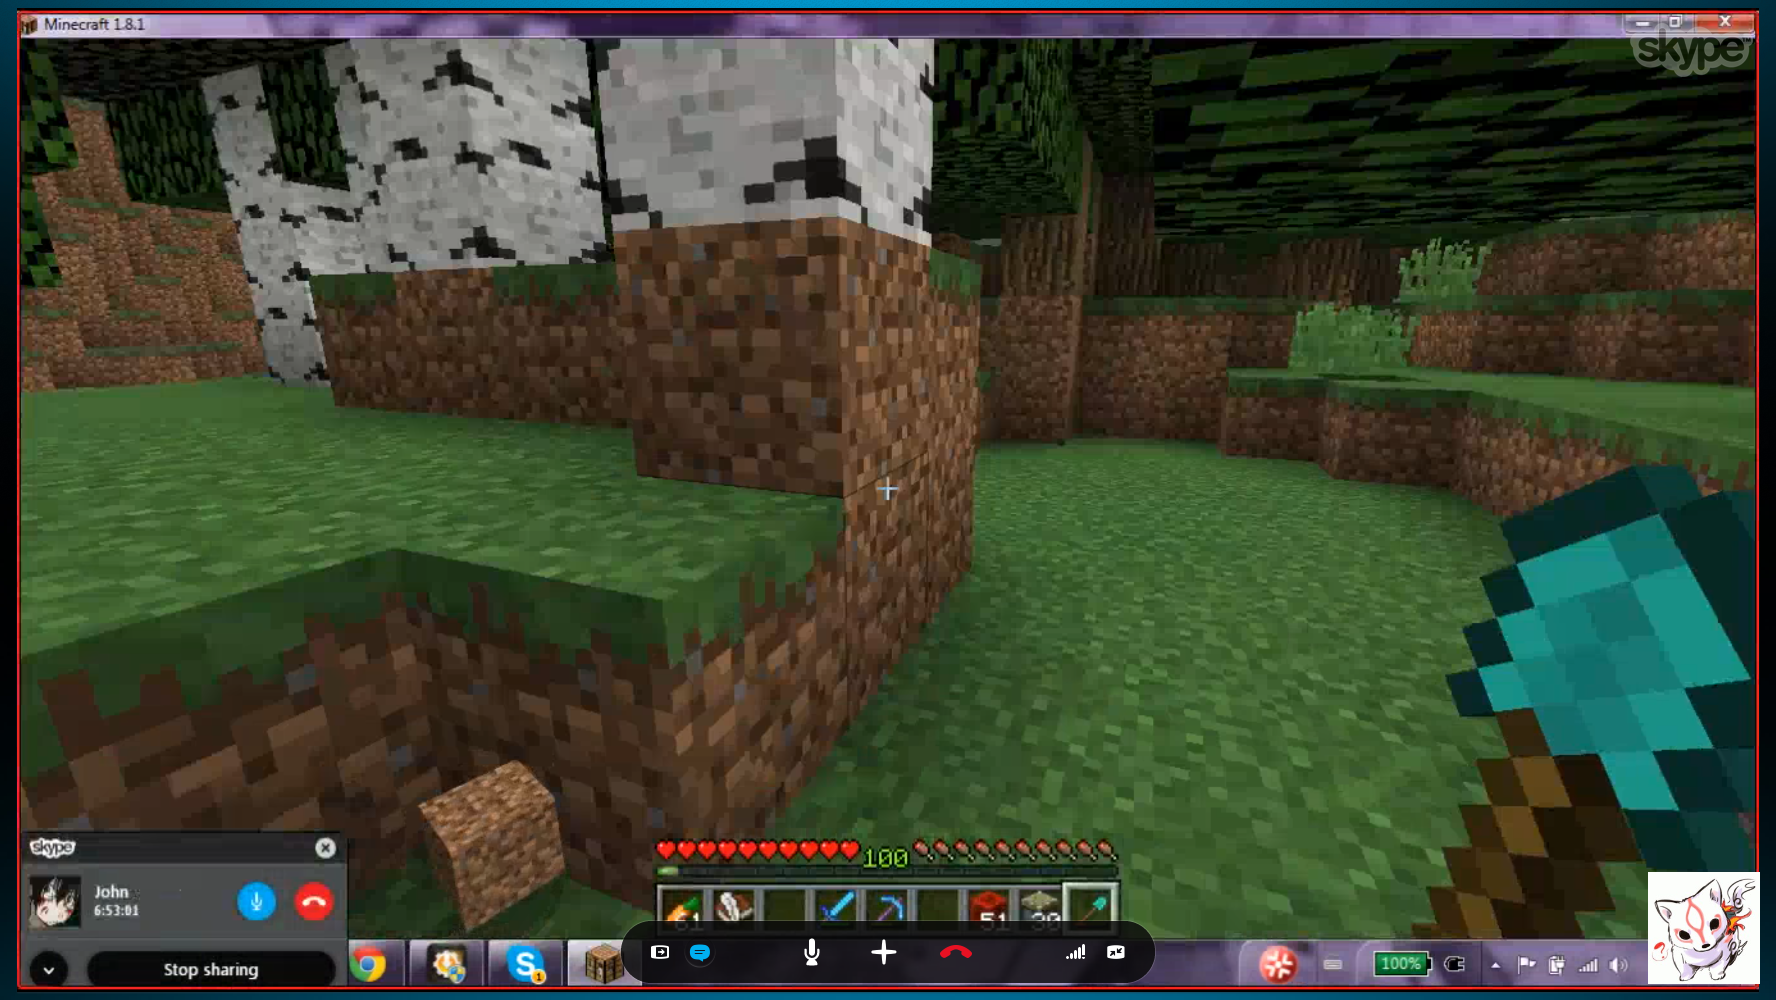
Task: Close the Skype mini sharing panel
Action: click(325, 848)
